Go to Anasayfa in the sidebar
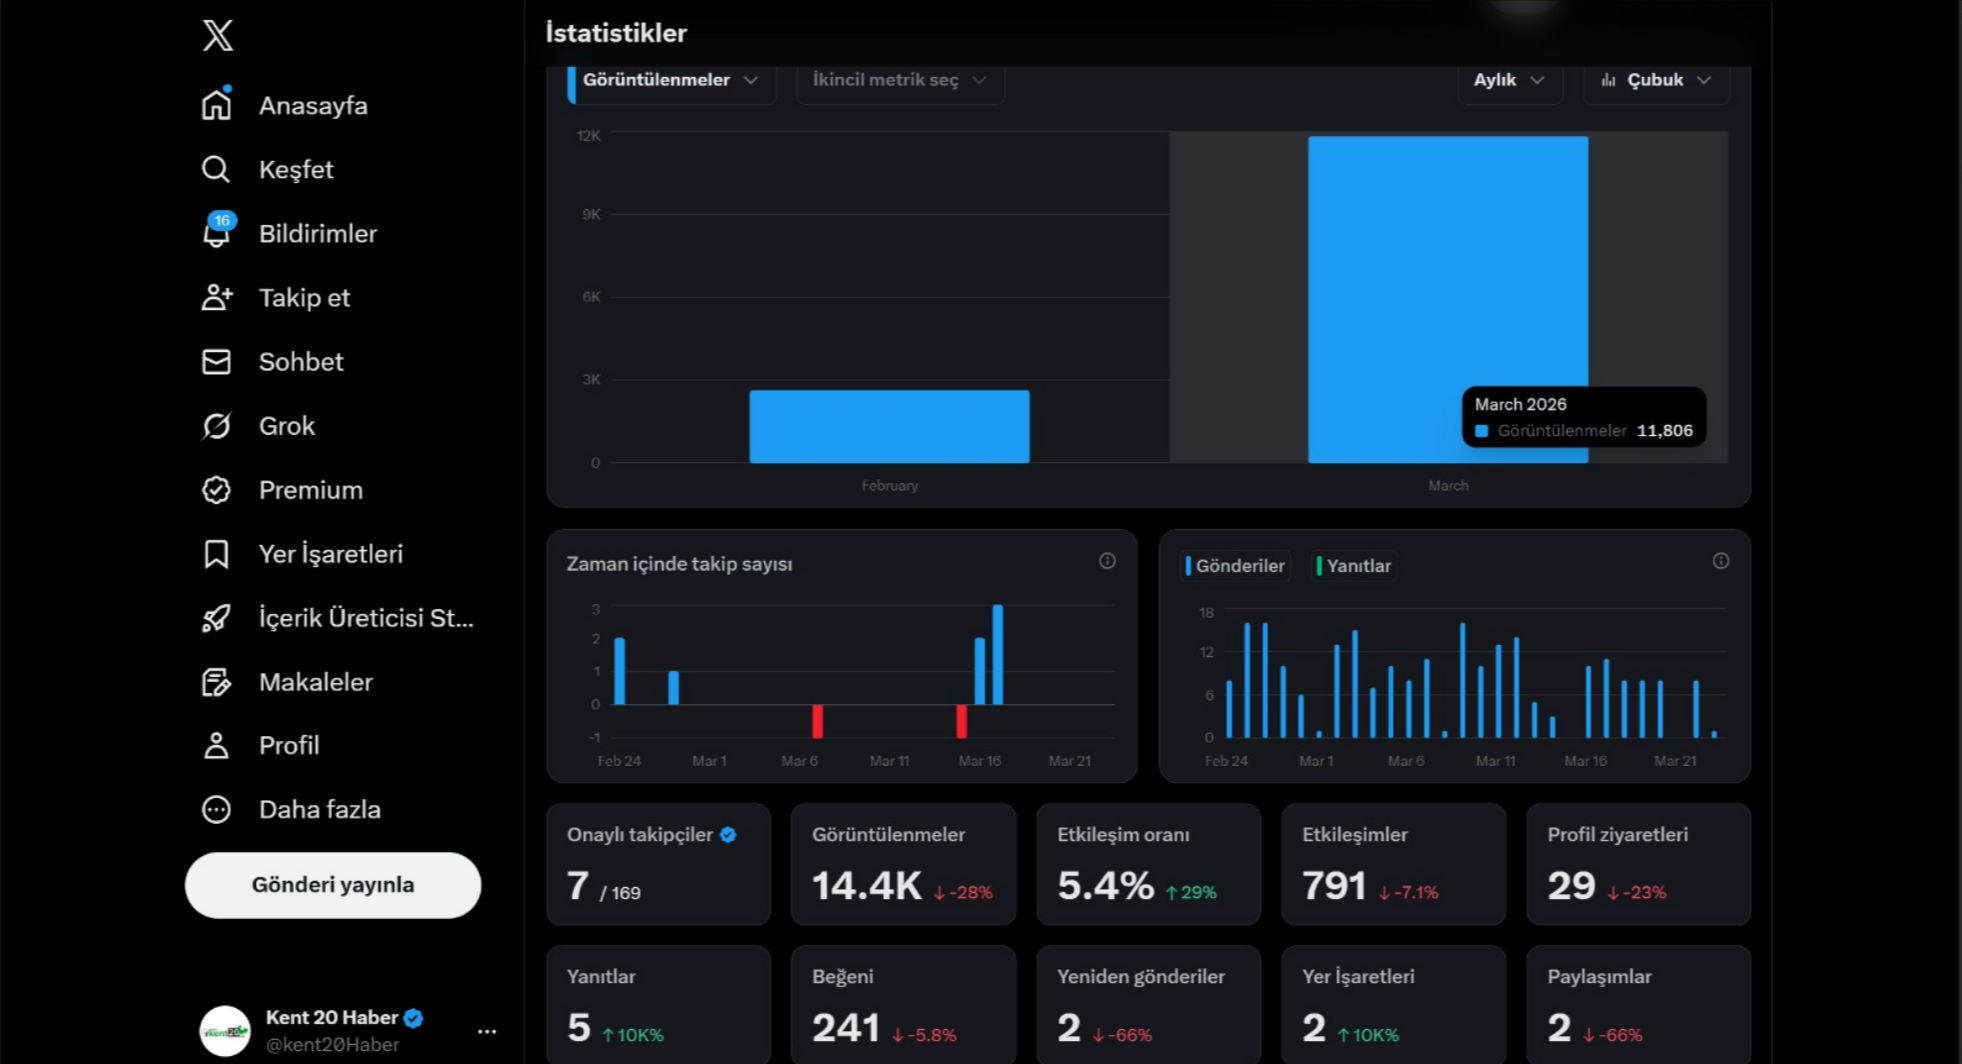 coord(312,106)
